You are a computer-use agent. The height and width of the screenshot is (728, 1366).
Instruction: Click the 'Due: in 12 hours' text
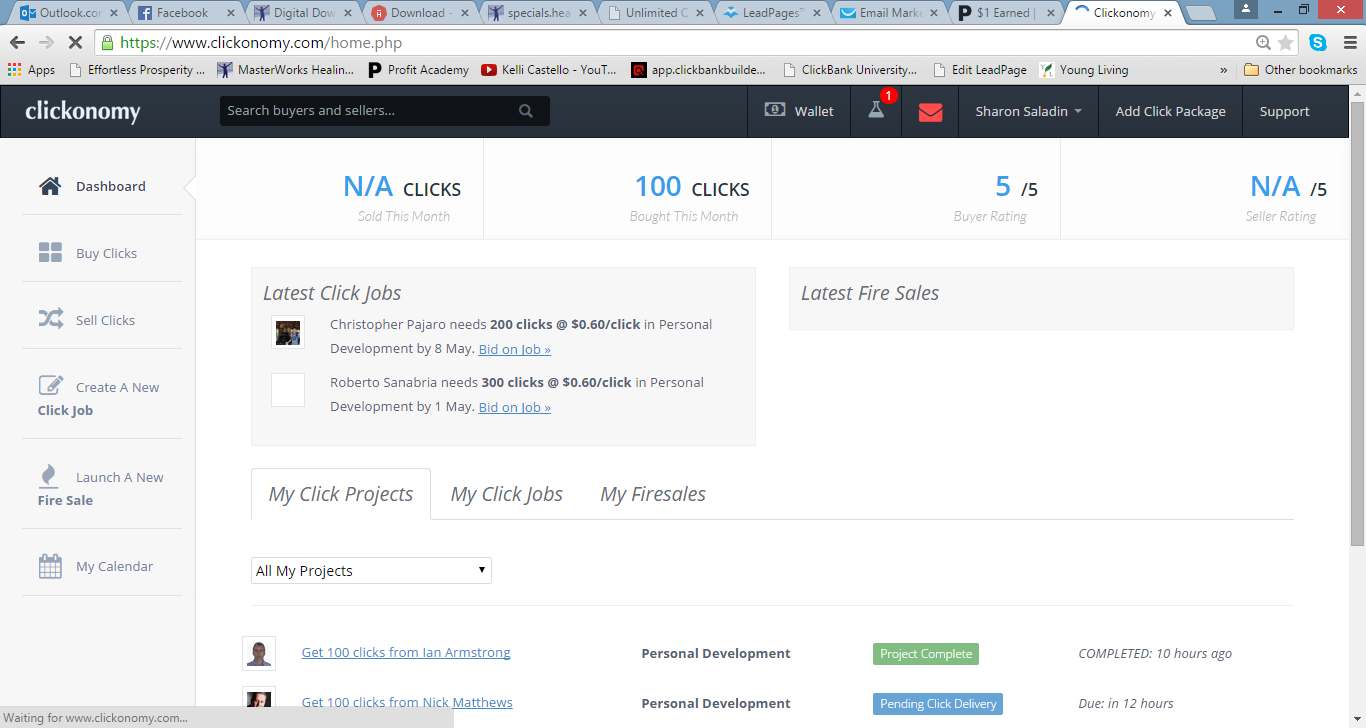coord(1126,703)
